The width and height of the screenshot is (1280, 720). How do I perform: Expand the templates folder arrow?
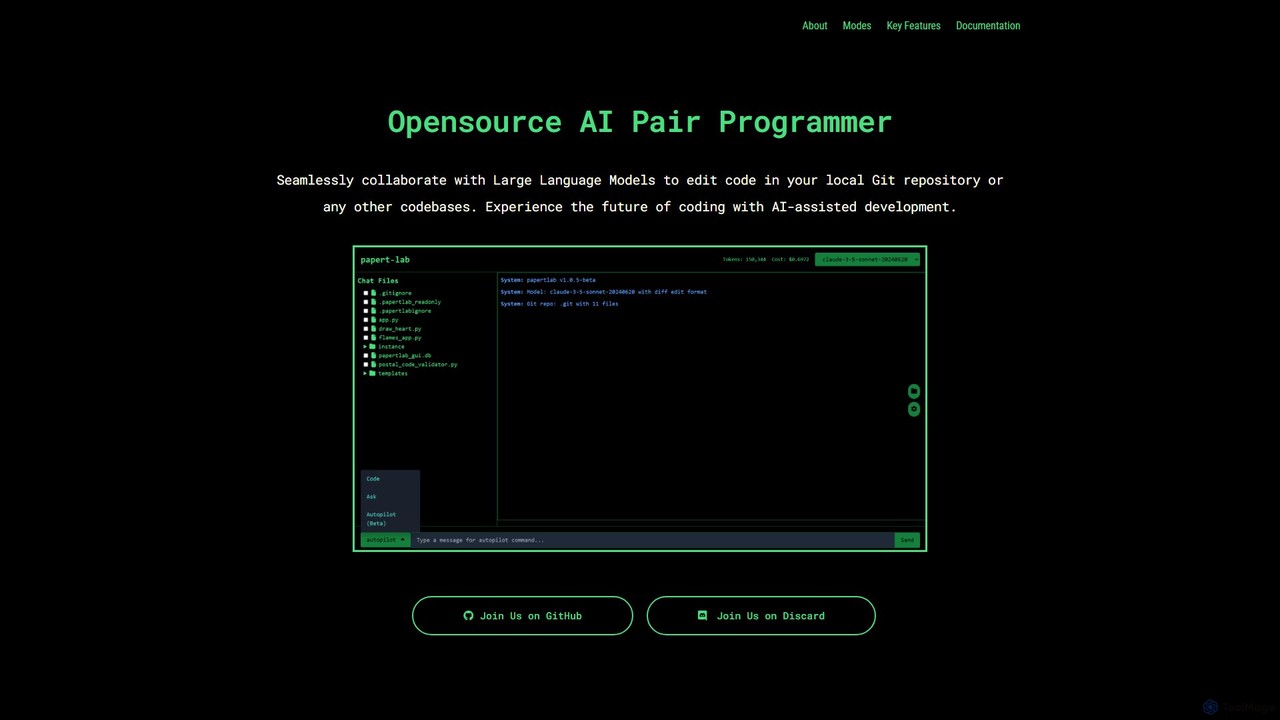365,374
